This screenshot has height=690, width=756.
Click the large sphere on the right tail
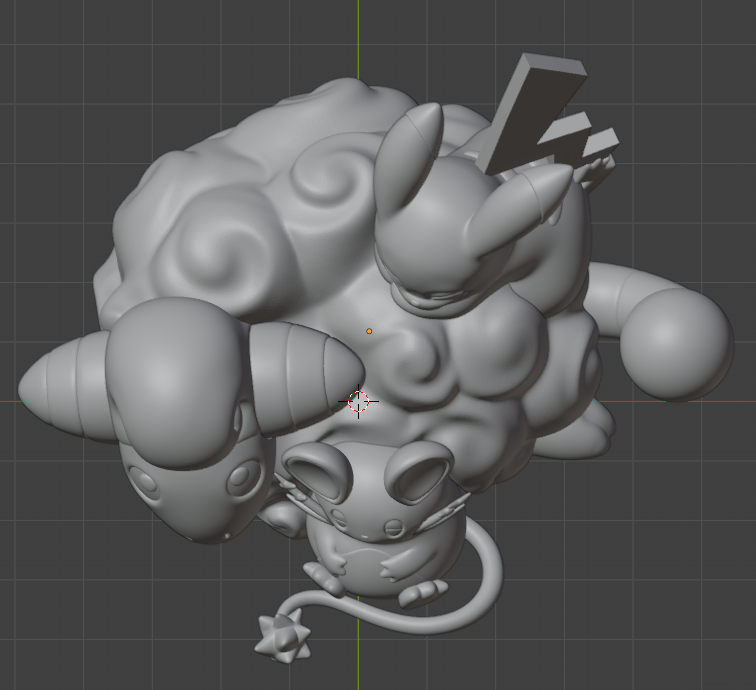[676, 344]
